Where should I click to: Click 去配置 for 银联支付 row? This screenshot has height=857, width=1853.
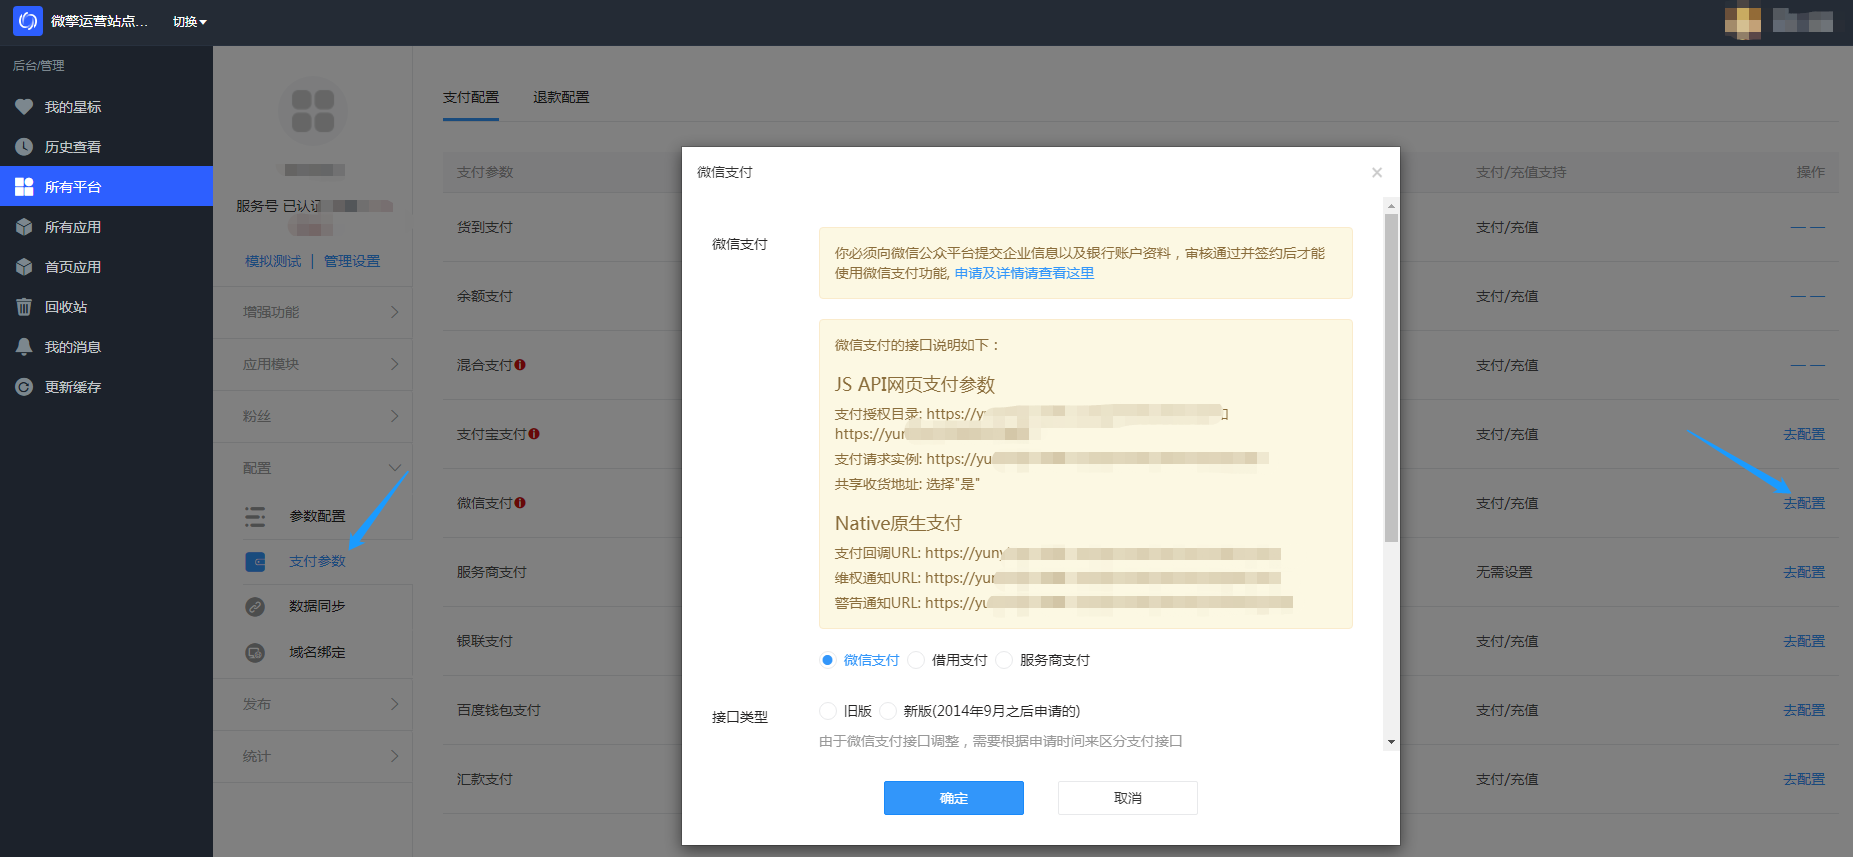tap(1804, 641)
